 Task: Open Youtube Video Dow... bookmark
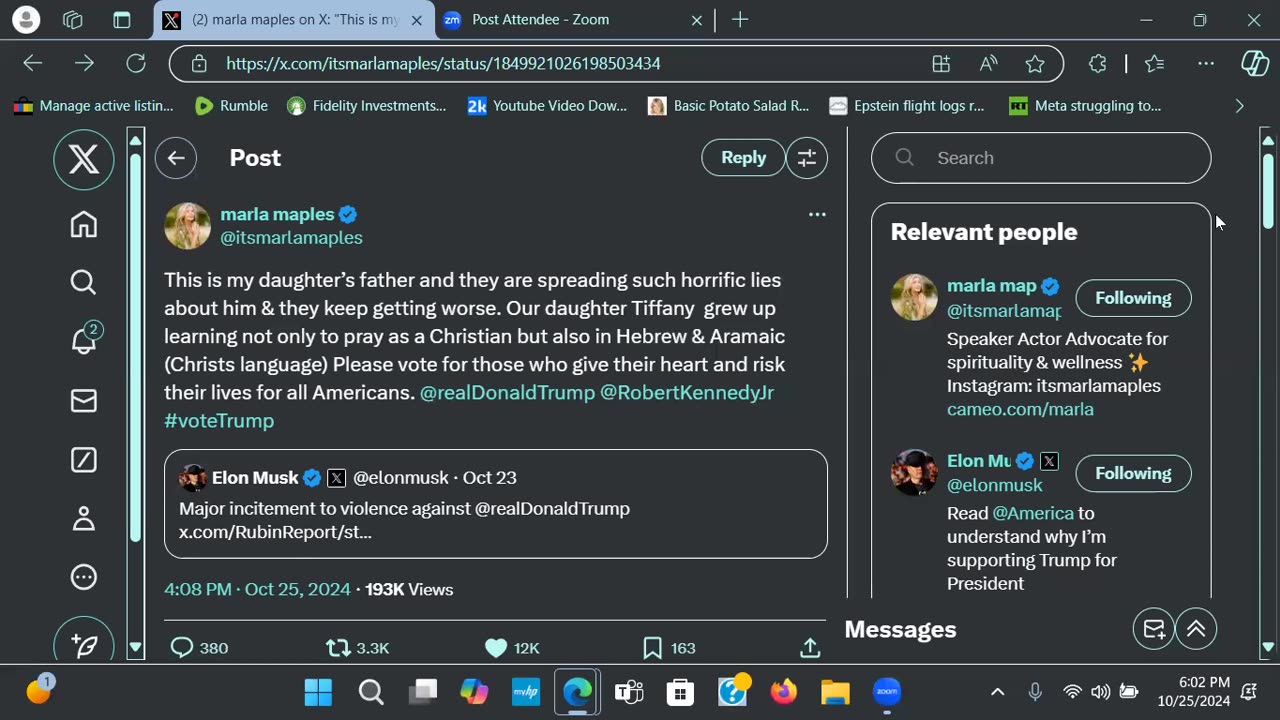pyautogui.click(x=548, y=106)
